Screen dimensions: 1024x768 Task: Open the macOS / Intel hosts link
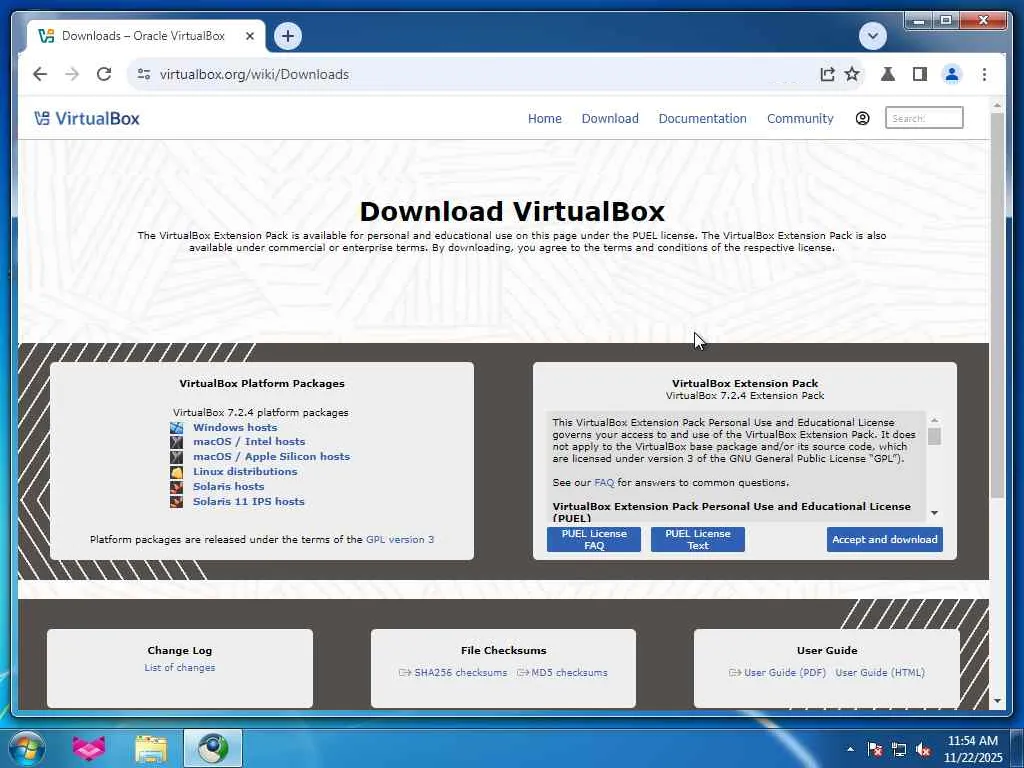[x=249, y=441]
